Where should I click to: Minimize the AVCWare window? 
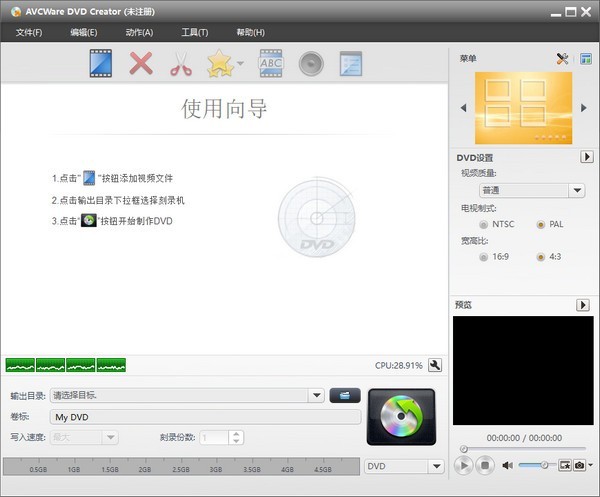click(556, 13)
